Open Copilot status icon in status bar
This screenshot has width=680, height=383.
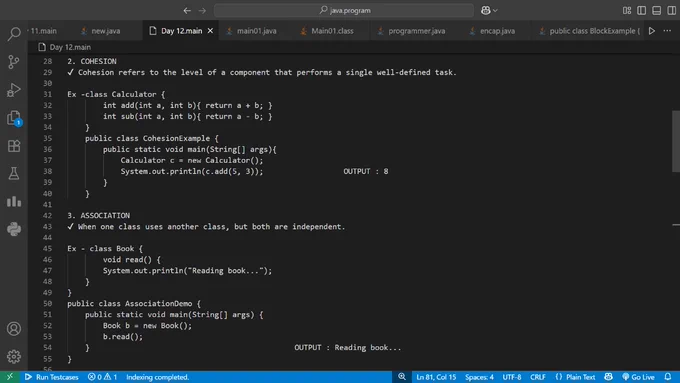pos(608,377)
